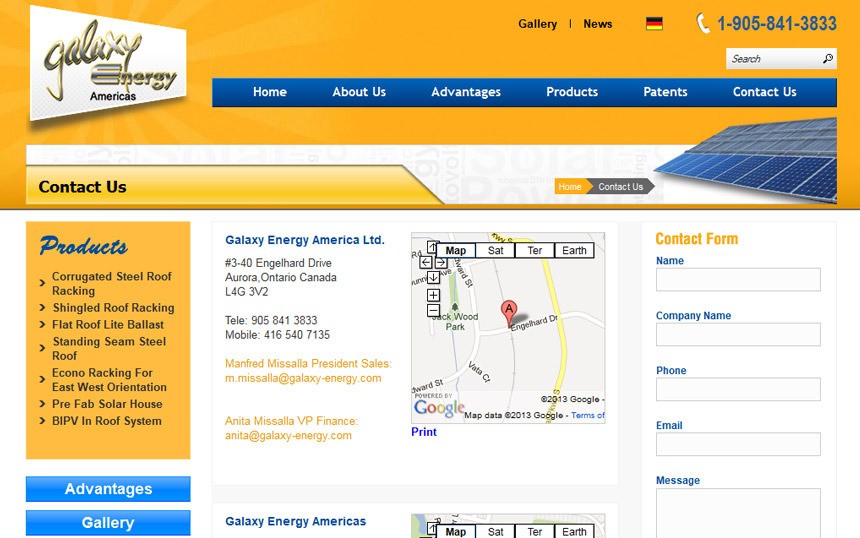
Task: Open the Patents menu item
Action: pos(665,92)
